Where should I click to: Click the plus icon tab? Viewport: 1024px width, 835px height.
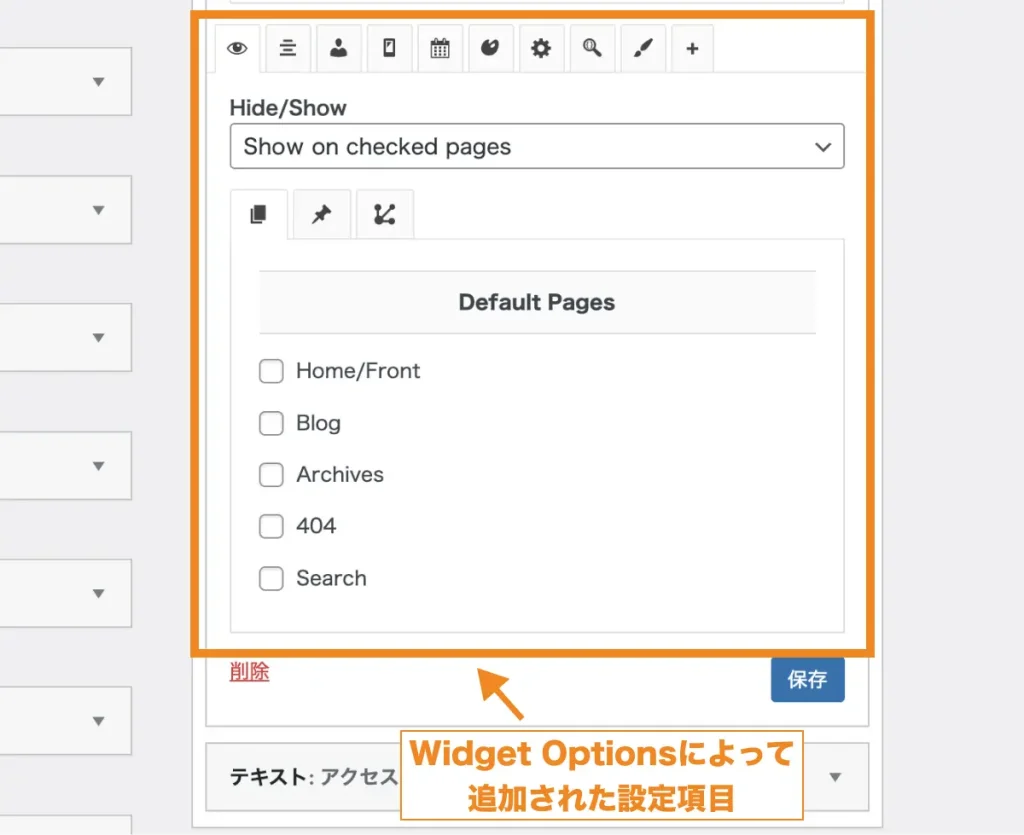(692, 49)
